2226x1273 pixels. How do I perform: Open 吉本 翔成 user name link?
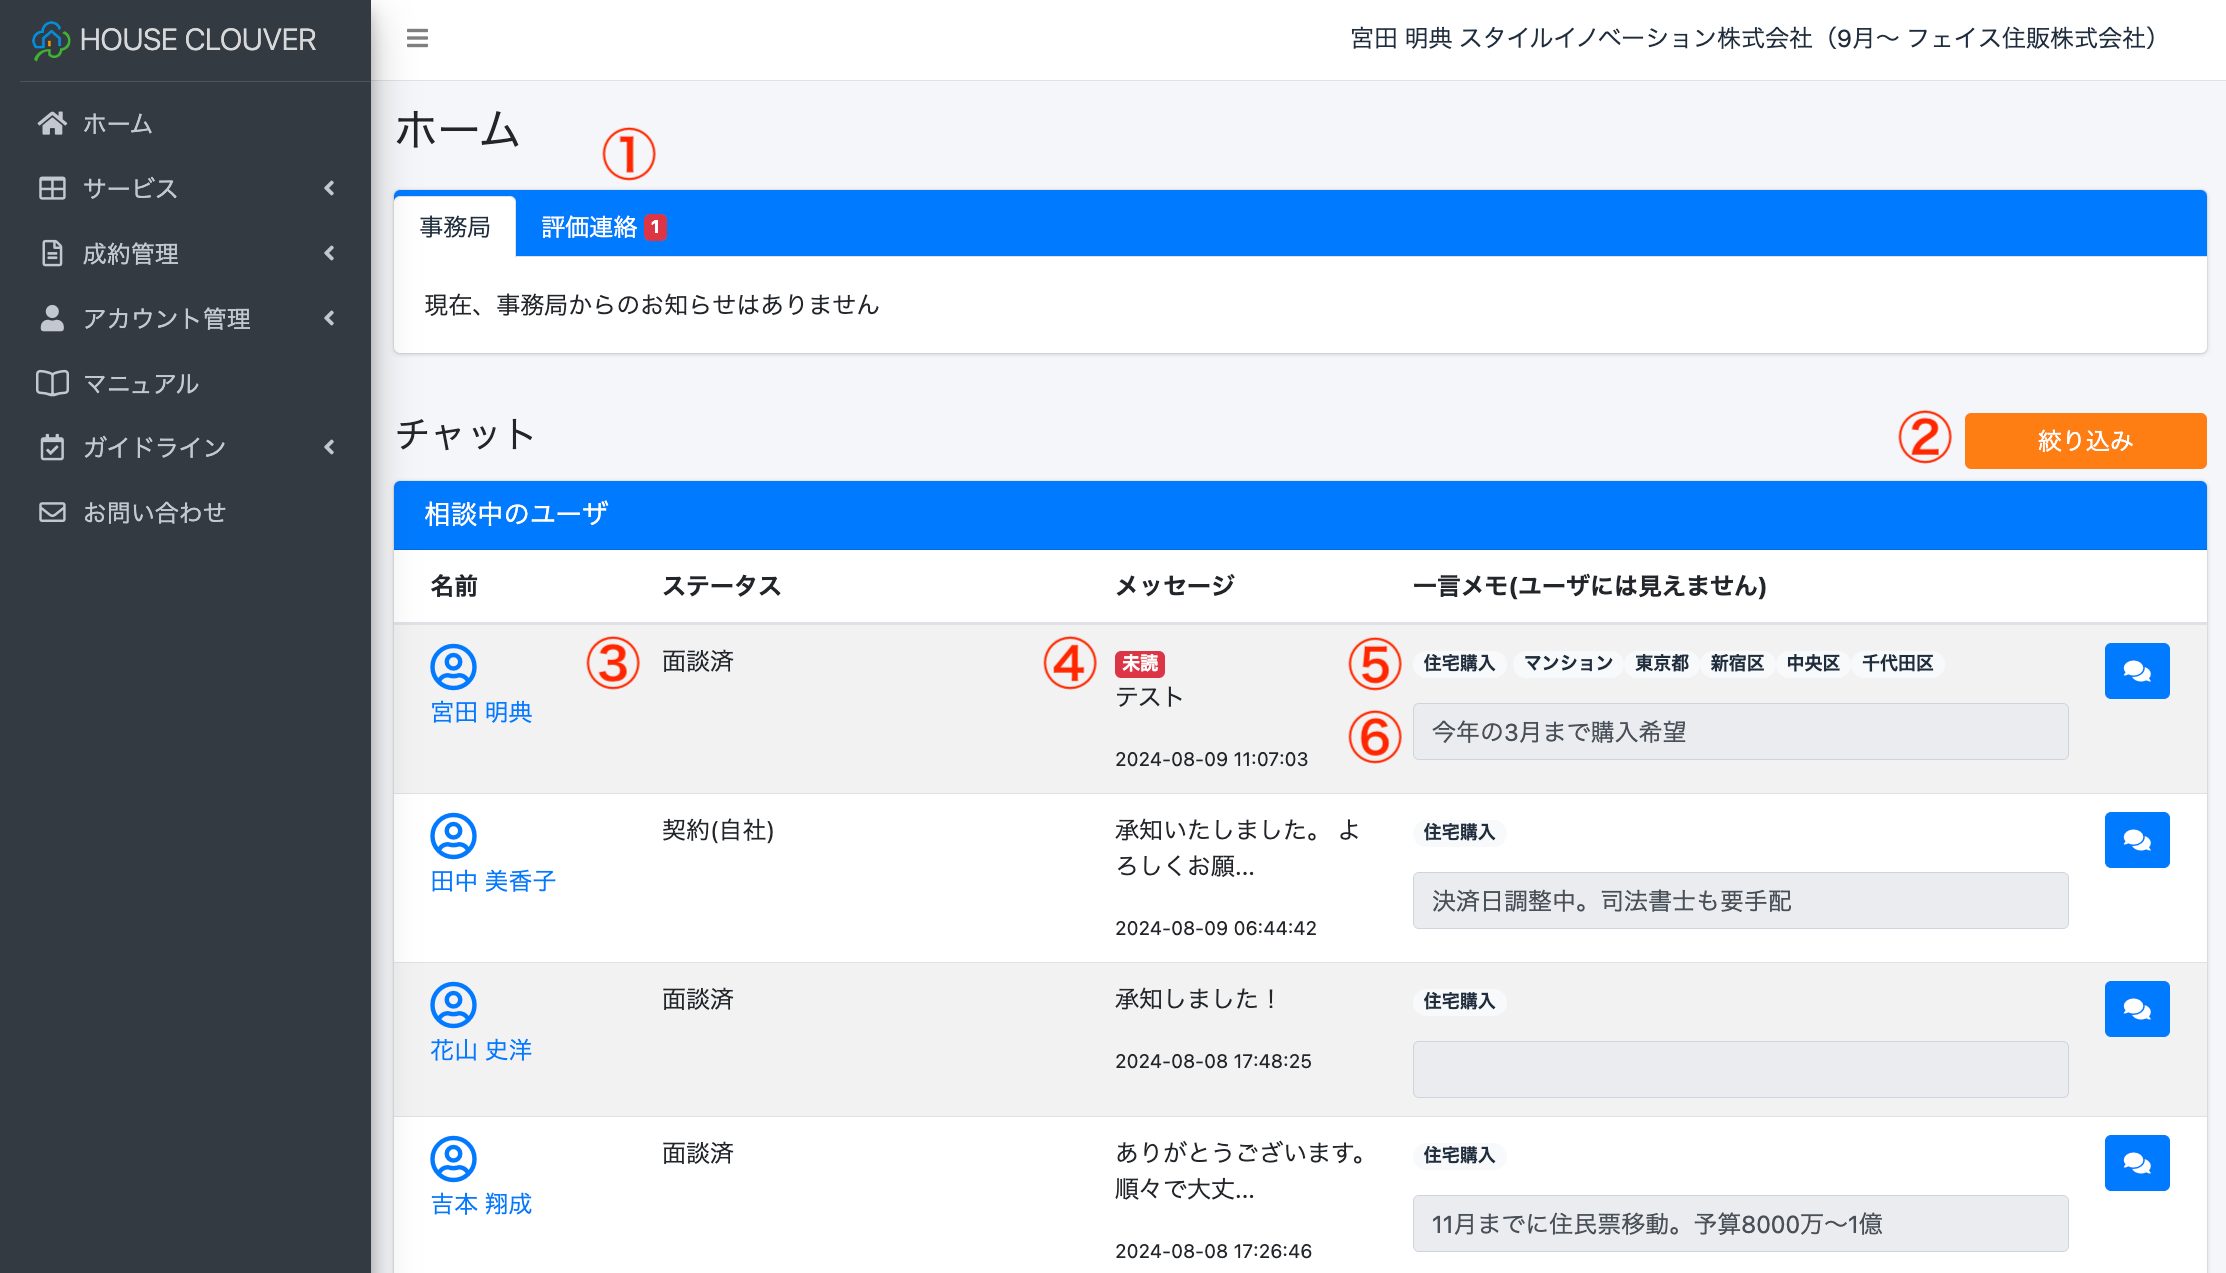pyautogui.click(x=481, y=1204)
